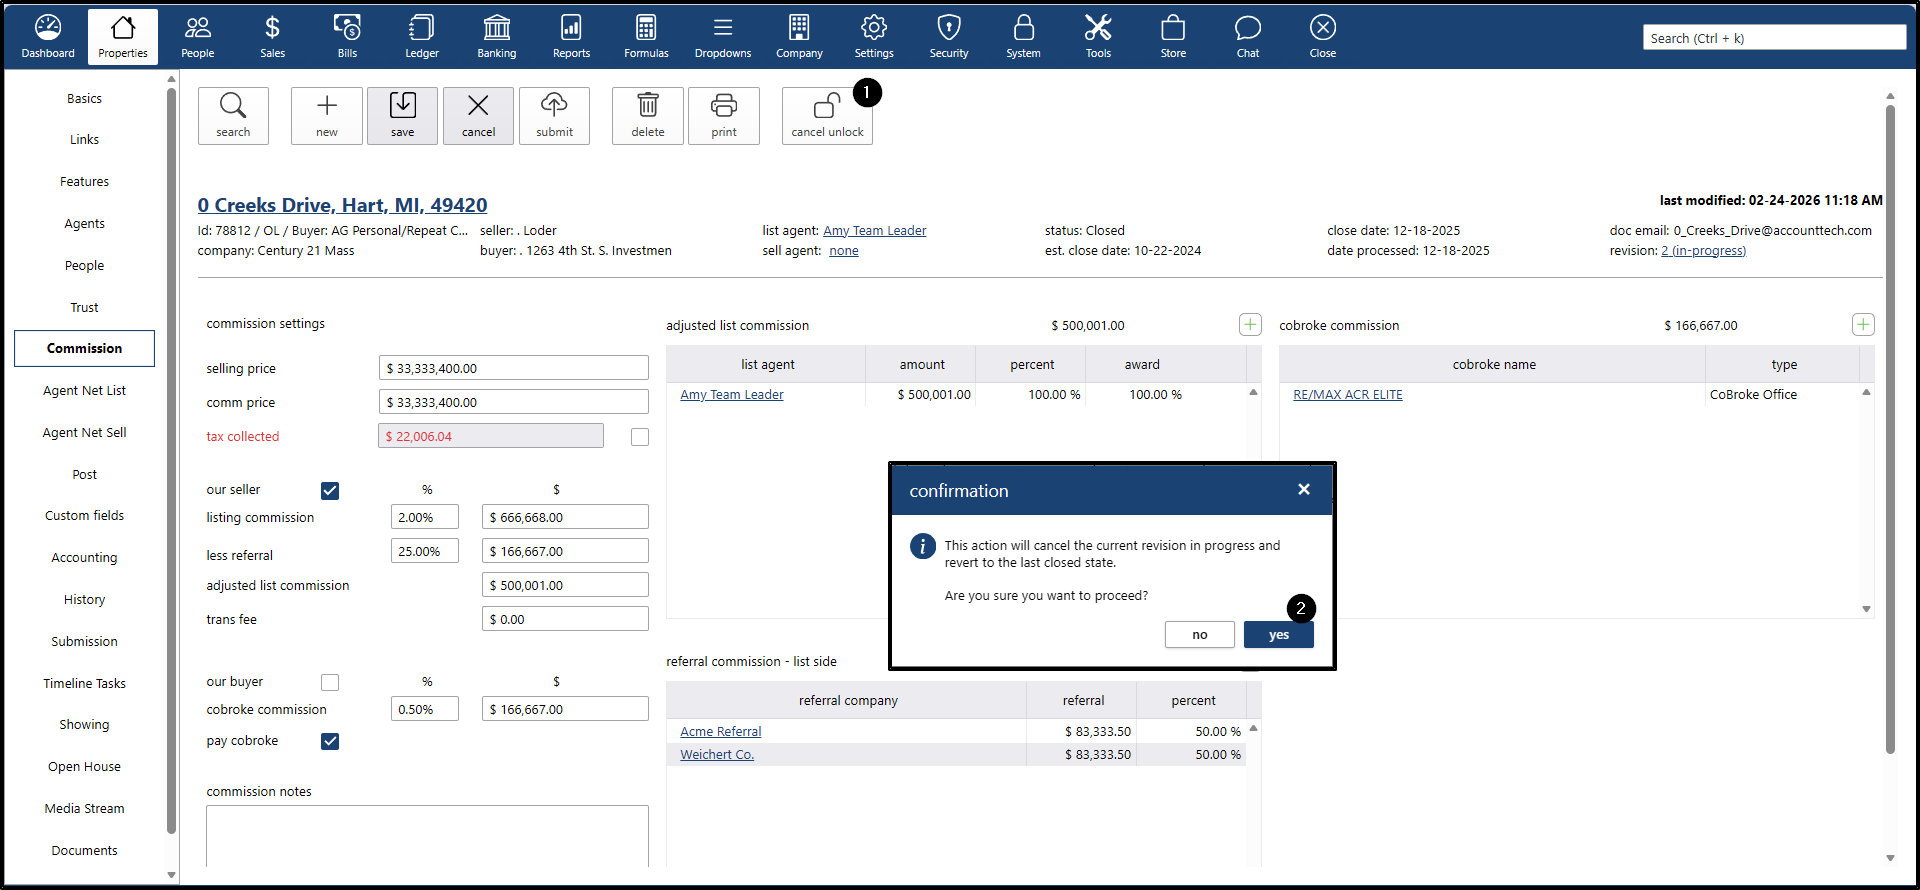Viewport: 1920px width, 890px height.
Task: Add entry with cobroke commission plus button
Action: tap(1862, 325)
